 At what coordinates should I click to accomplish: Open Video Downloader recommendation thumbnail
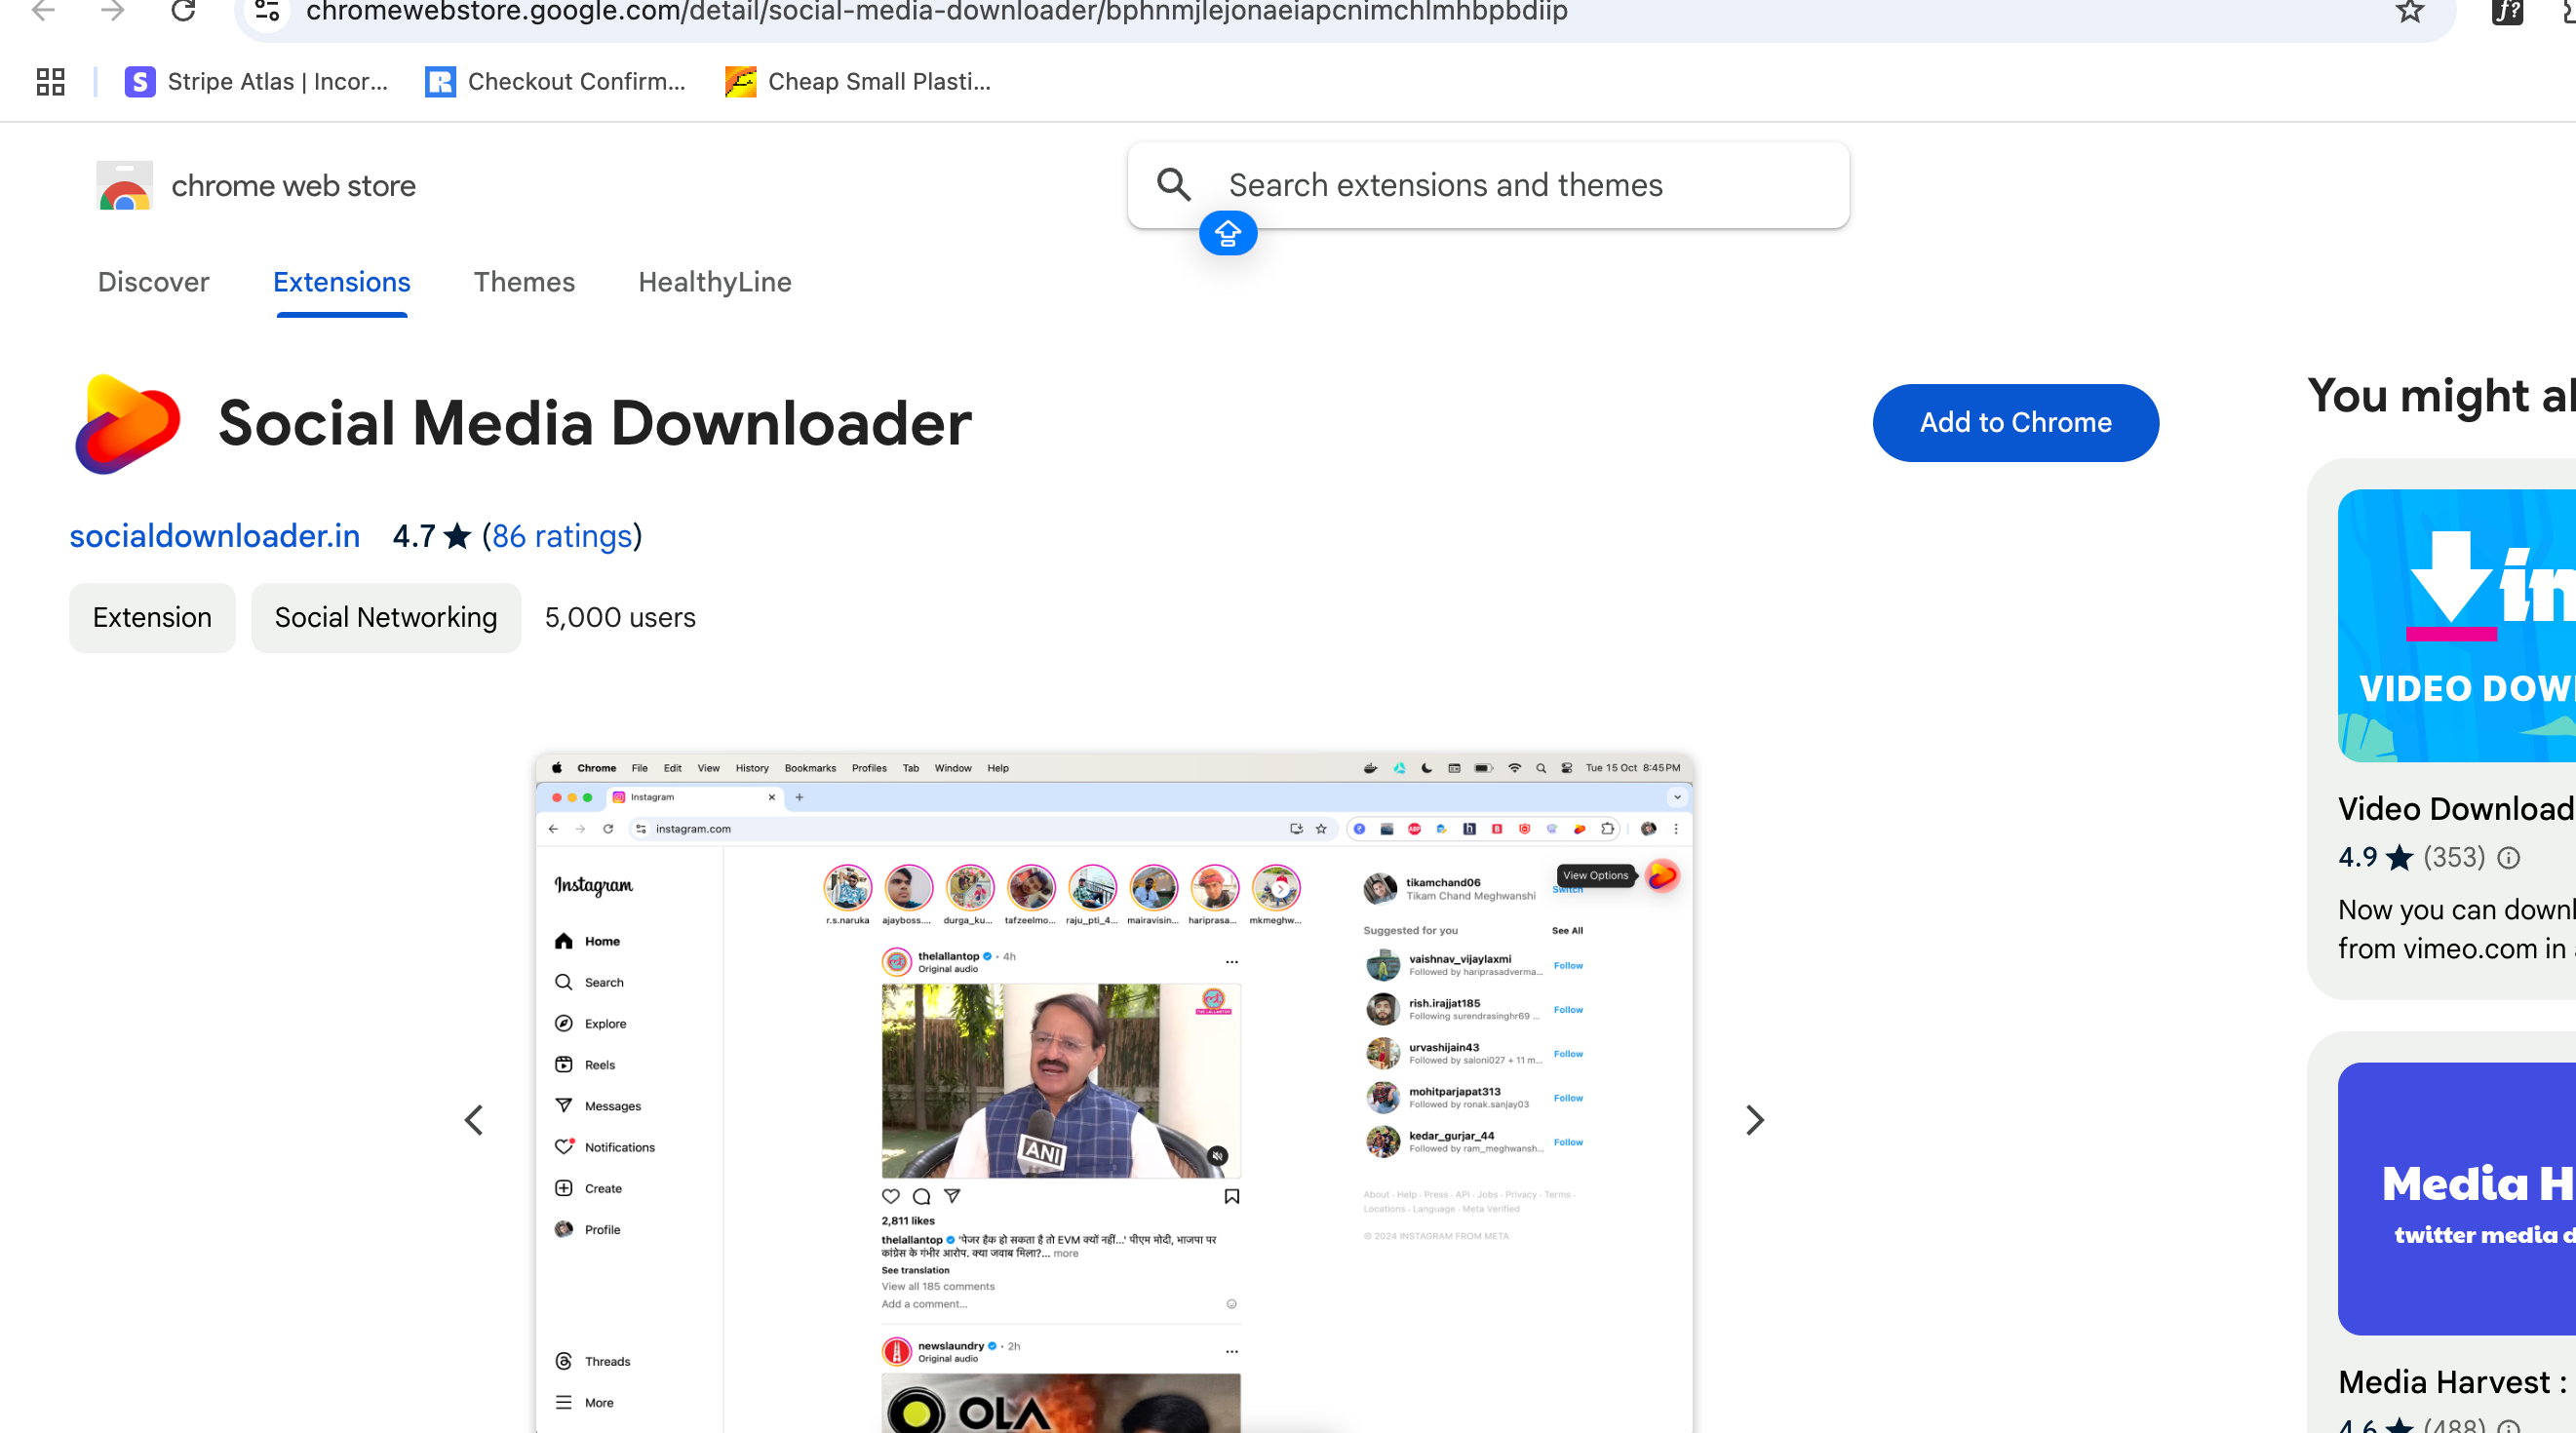pos(2456,625)
